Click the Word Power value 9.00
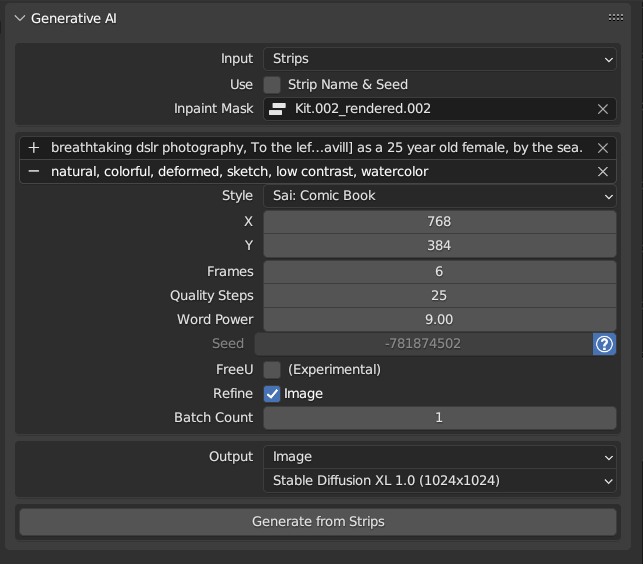This screenshot has height=564, width=643. (x=440, y=320)
